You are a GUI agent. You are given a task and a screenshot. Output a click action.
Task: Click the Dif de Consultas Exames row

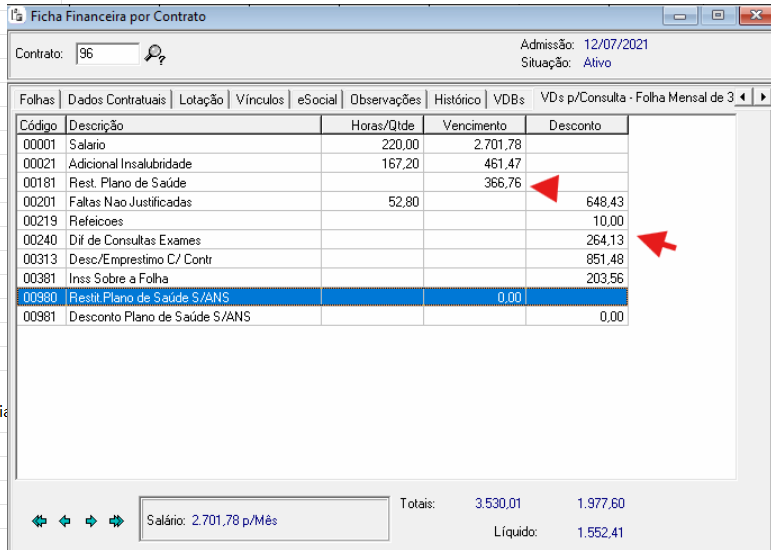coord(190,240)
